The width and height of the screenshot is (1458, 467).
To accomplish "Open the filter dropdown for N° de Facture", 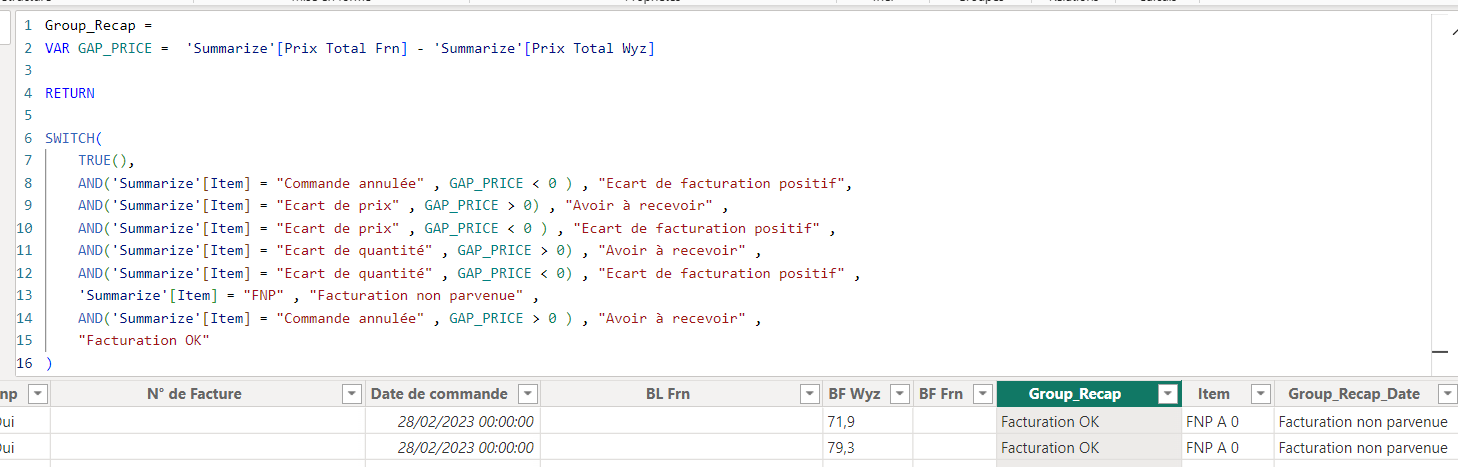I will [352, 394].
